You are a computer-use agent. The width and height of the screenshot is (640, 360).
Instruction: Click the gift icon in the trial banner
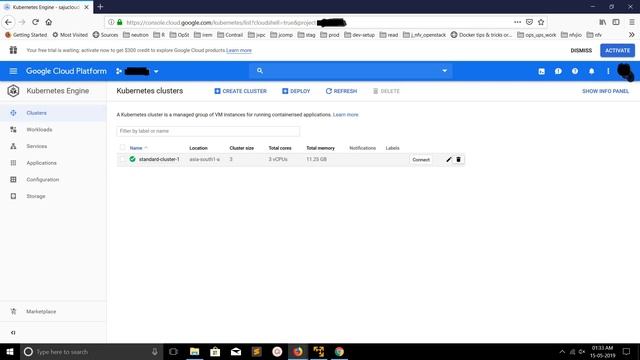pos(13,50)
